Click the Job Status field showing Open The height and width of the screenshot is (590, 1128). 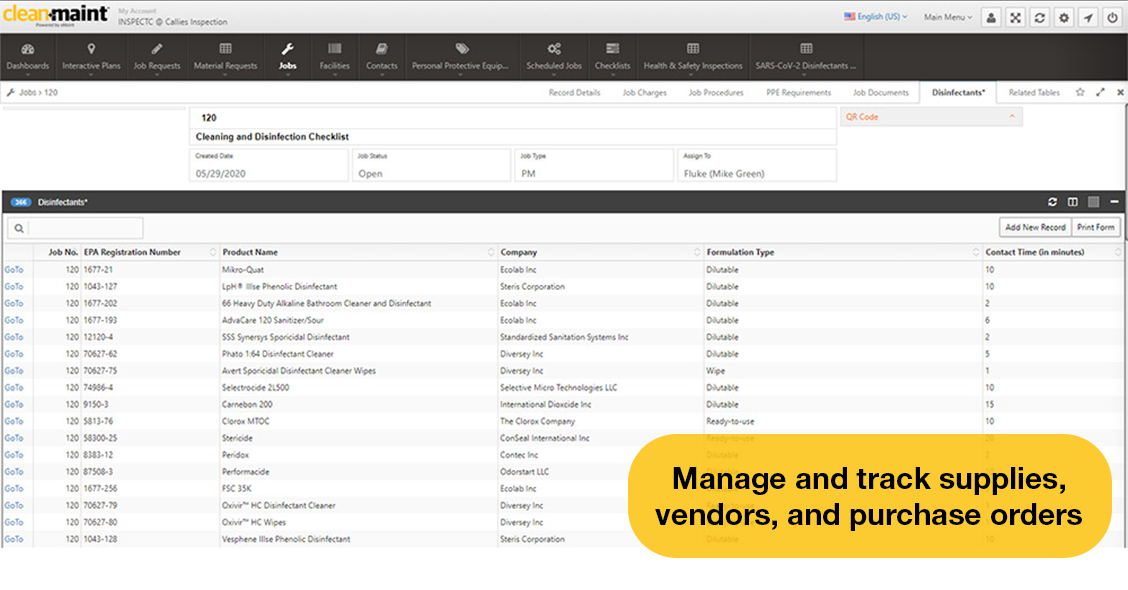click(x=432, y=165)
